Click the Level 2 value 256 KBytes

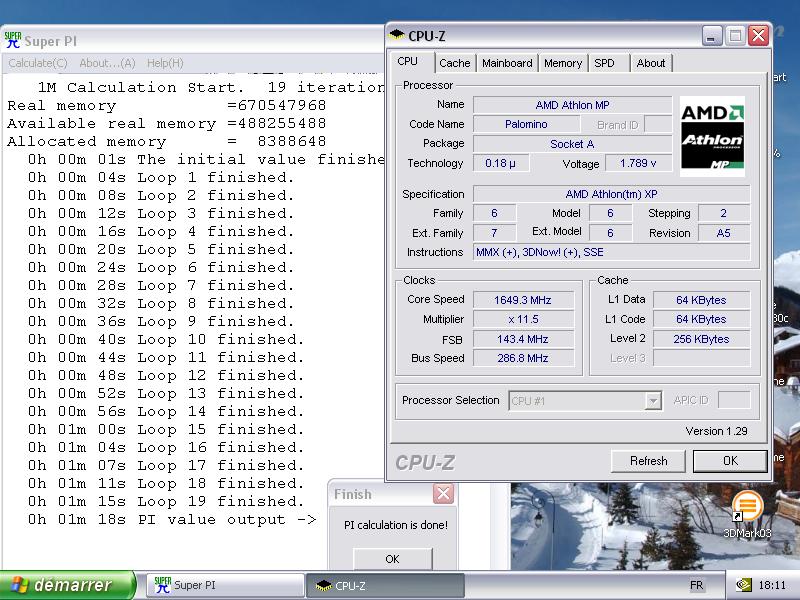(701, 339)
